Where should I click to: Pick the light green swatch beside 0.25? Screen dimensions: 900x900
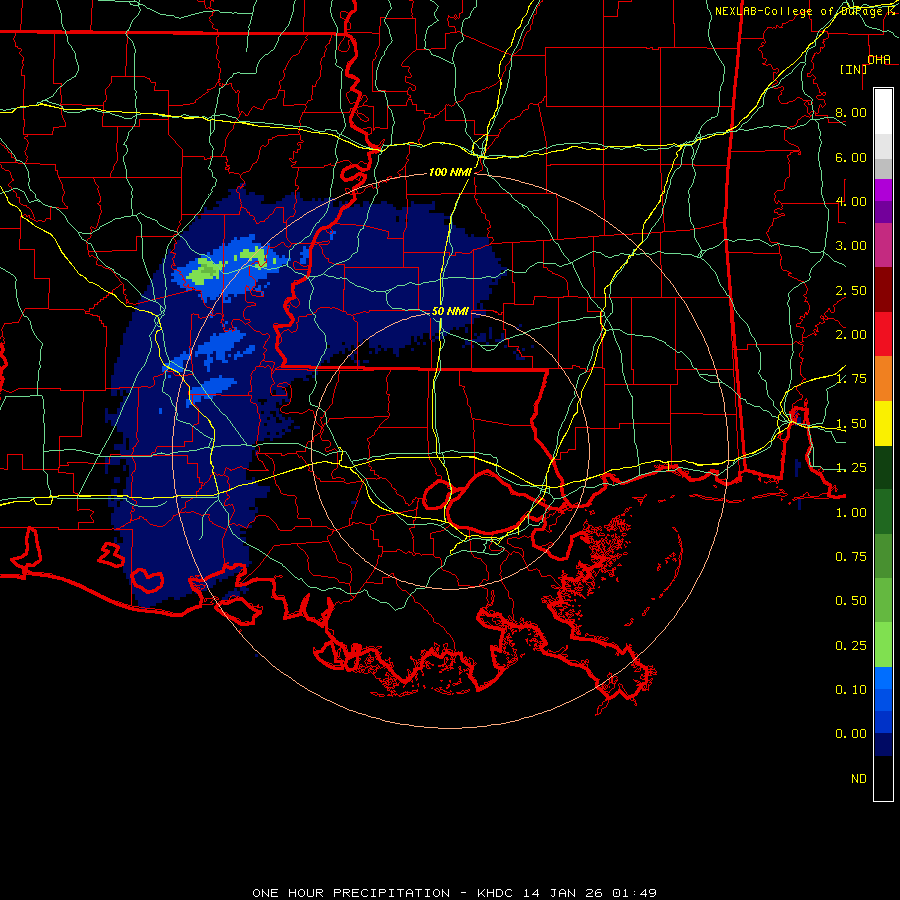(883, 645)
